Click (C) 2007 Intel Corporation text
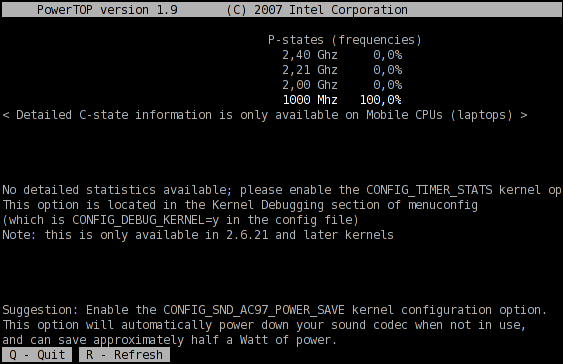The width and height of the screenshot is (563, 364). 317,10
